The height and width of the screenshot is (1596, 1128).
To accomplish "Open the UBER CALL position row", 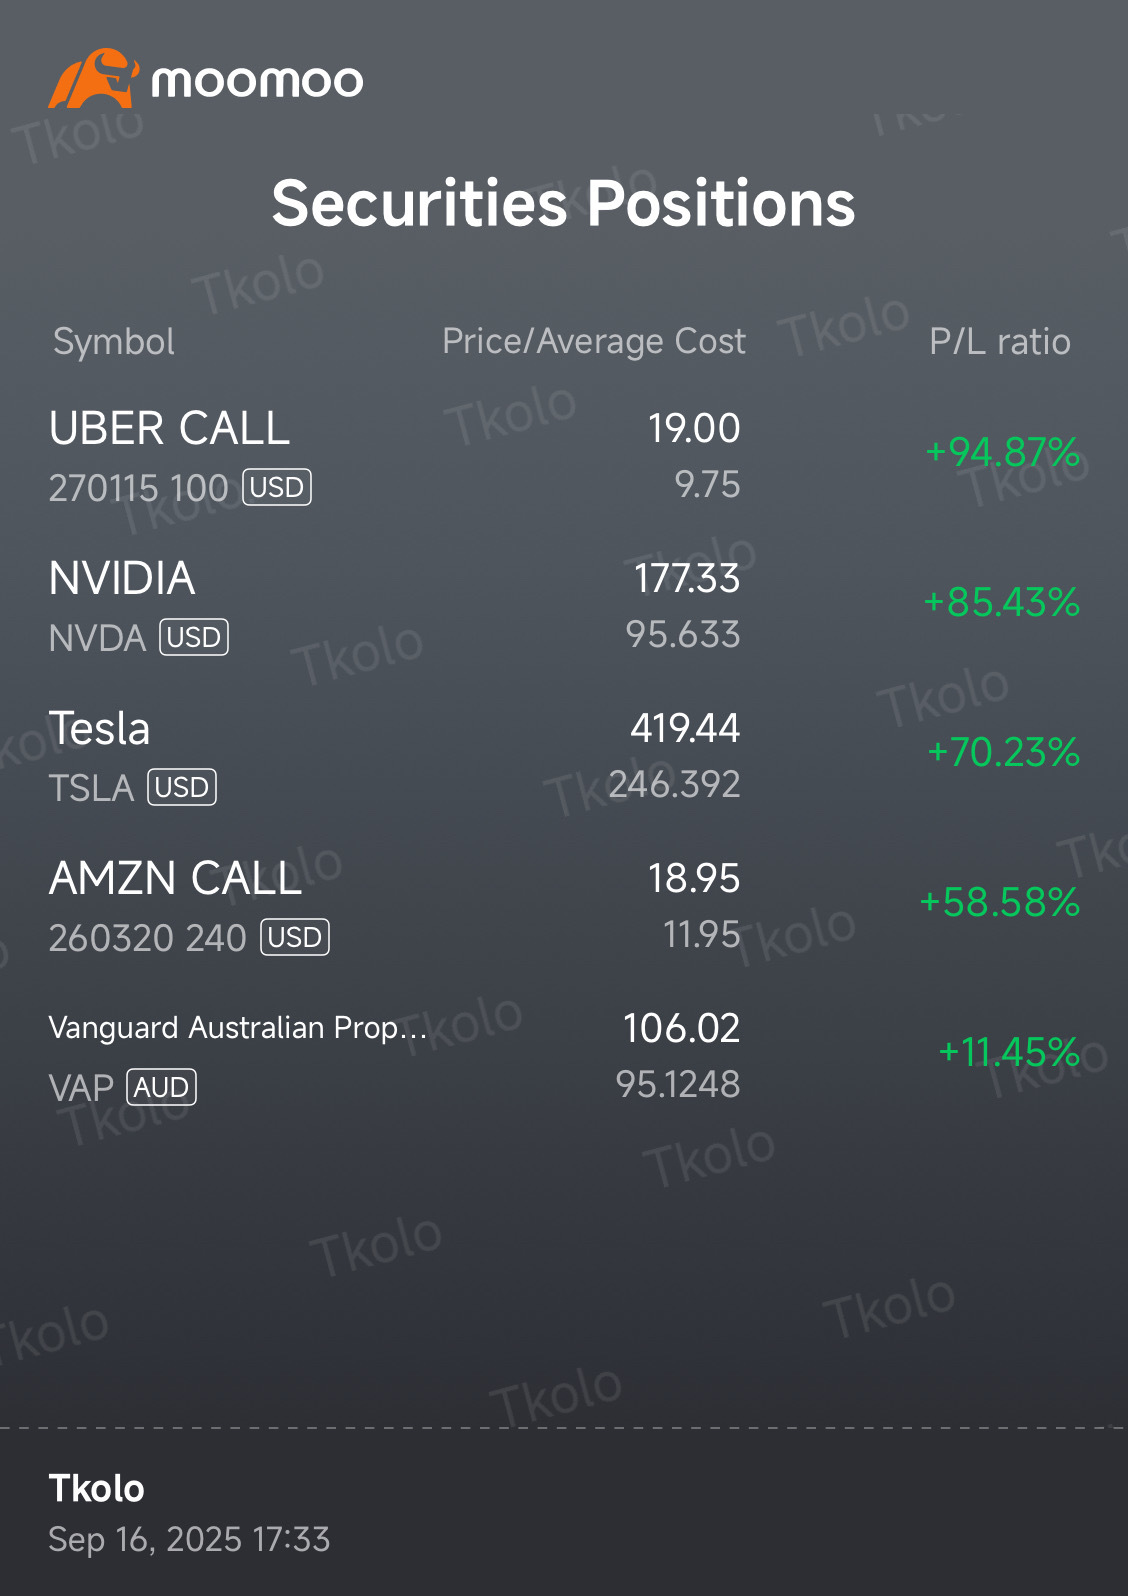I will coord(564,456).
